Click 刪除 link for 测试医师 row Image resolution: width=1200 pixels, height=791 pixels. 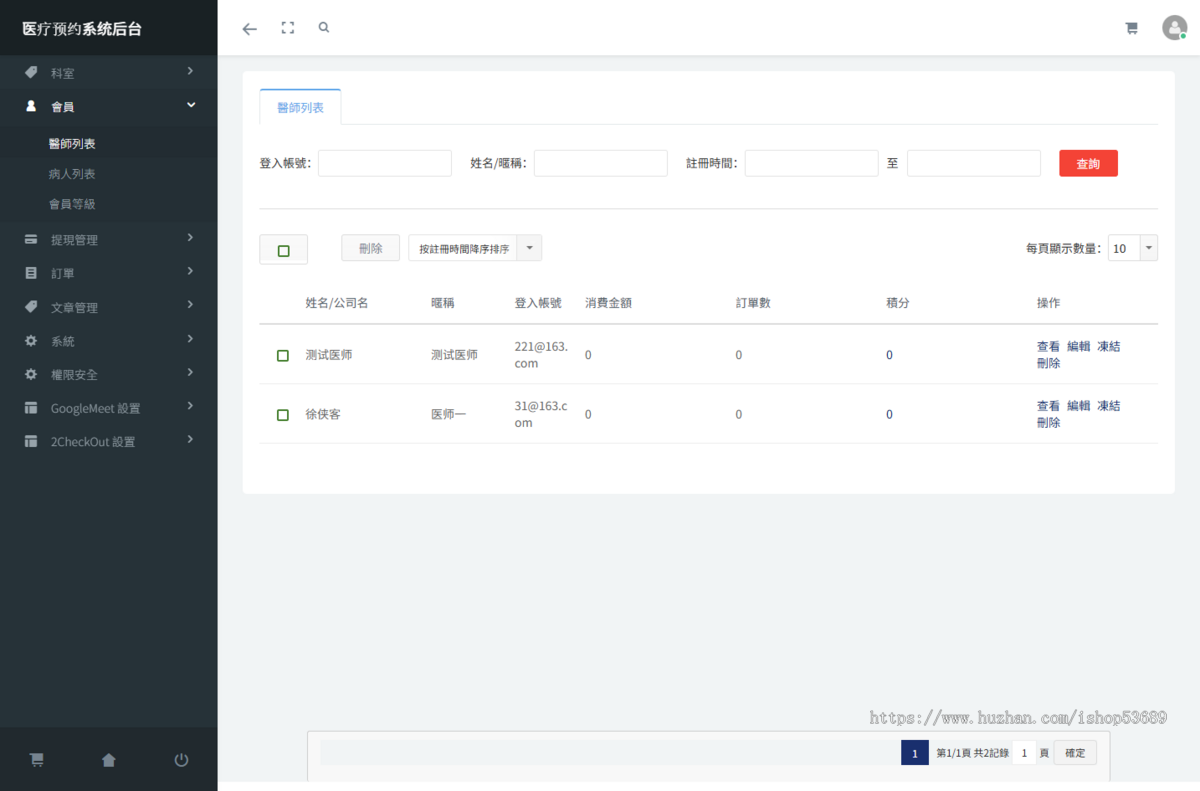click(x=1048, y=364)
